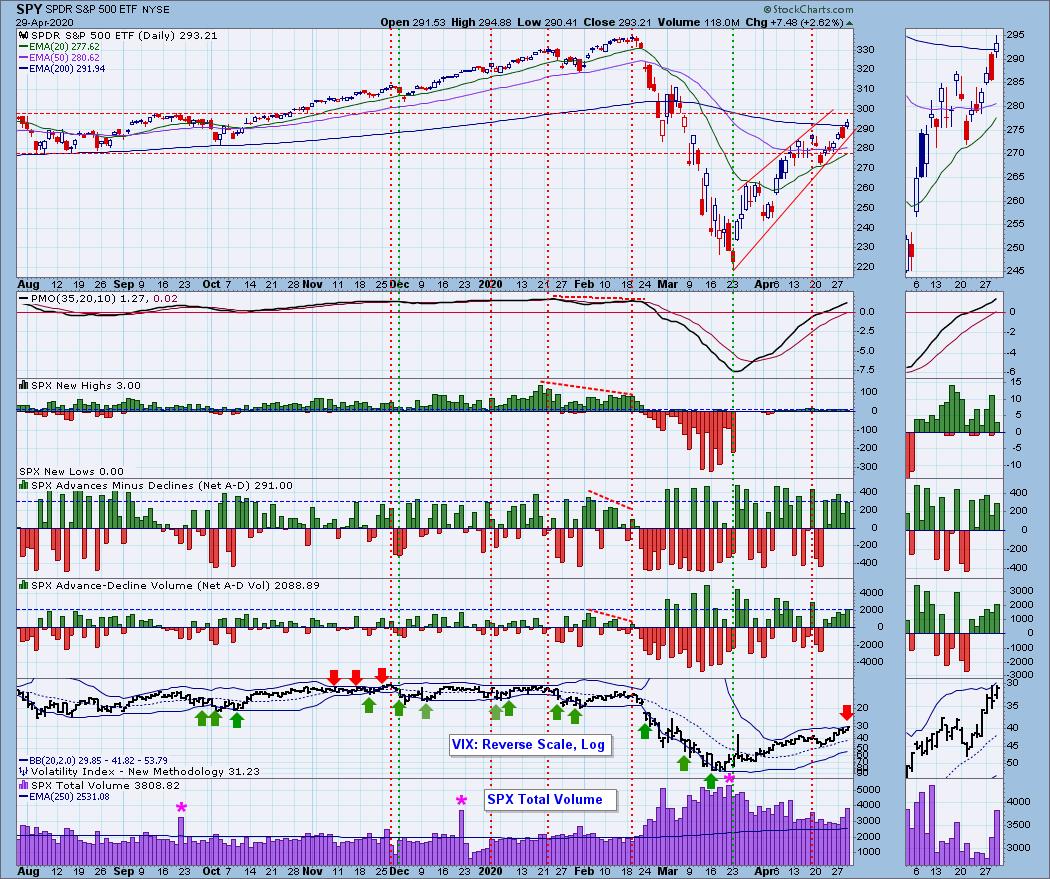The height and width of the screenshot is (879, 1050).
Task: Click the SPX New Lows 0.00 label
Action: [71, 471]
